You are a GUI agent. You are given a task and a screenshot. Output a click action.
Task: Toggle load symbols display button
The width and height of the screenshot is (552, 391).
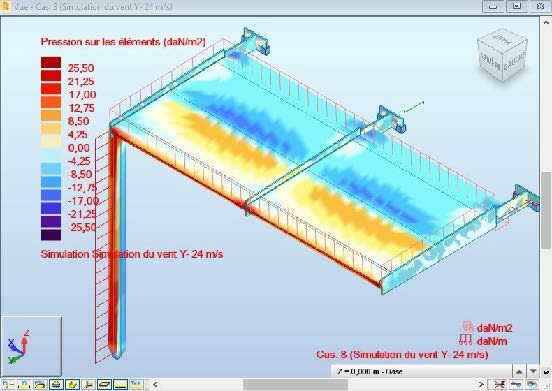121,384
